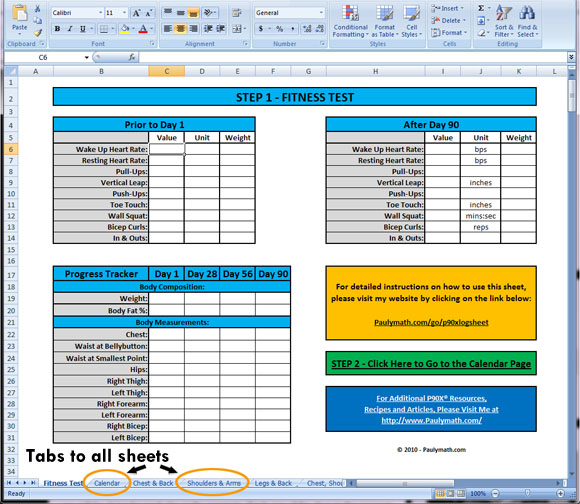Toggle Align Text Left
580x504 pixels.
(x=168, y=28)
